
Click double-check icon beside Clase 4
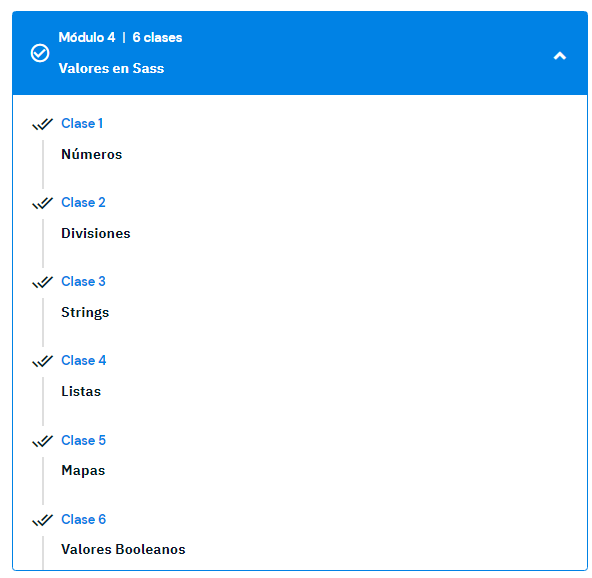[42, 361]
